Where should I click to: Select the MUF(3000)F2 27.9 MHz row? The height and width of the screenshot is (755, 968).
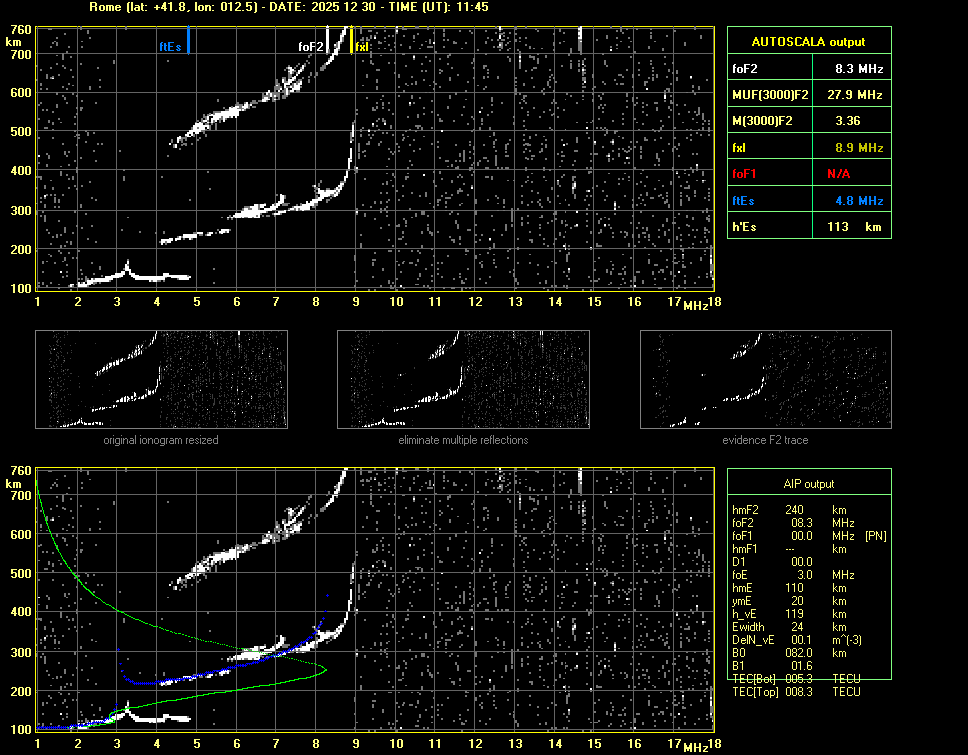[808, 94]
